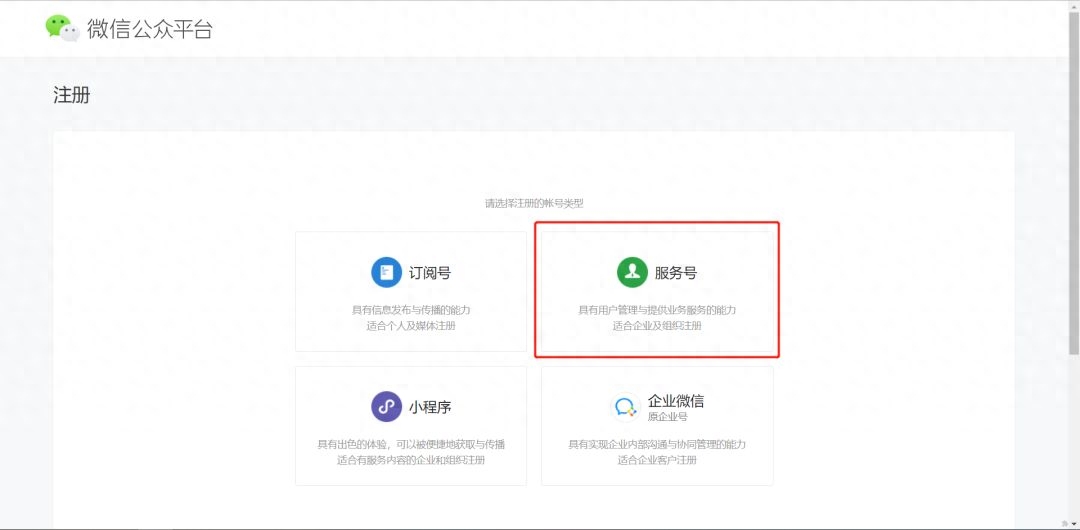Click the WeChat logo in the header
Screen dimensions: 1080x530
[62, 28]
